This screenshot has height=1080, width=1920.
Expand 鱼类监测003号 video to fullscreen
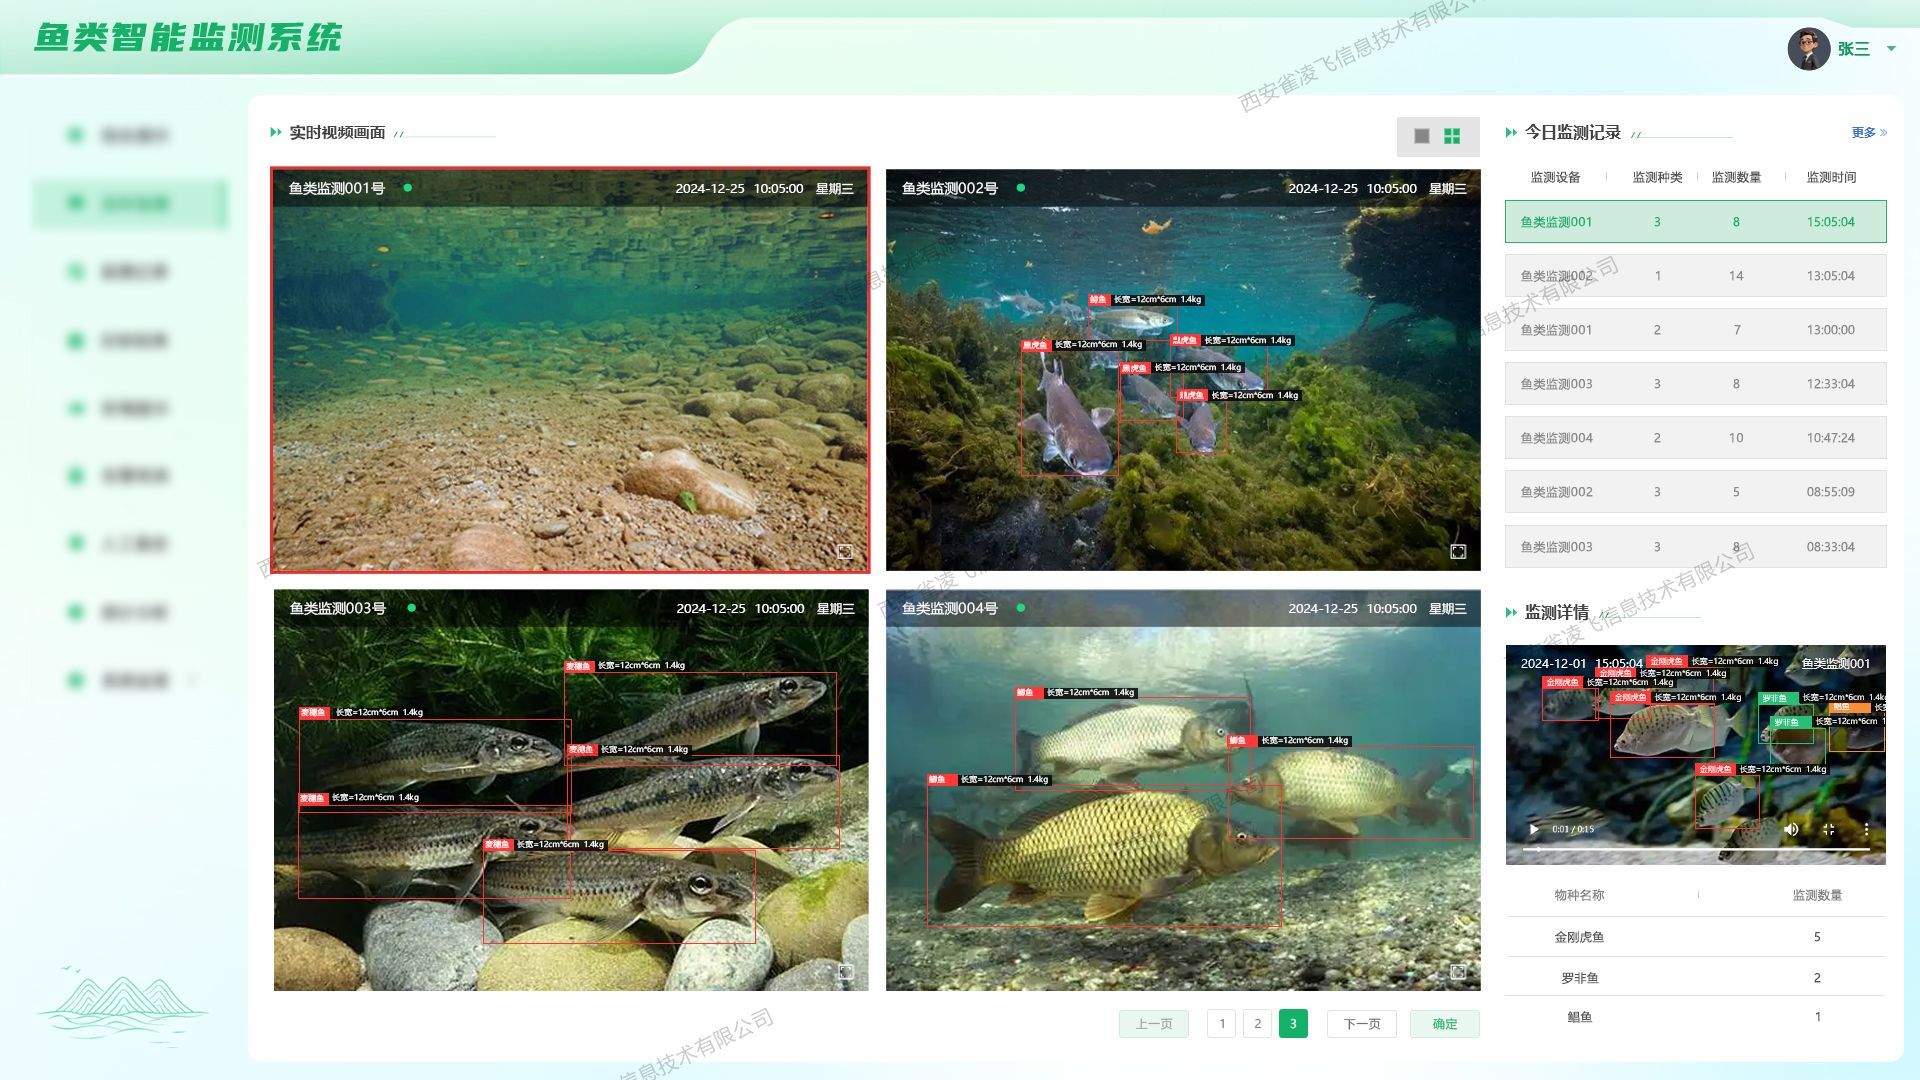845,972
